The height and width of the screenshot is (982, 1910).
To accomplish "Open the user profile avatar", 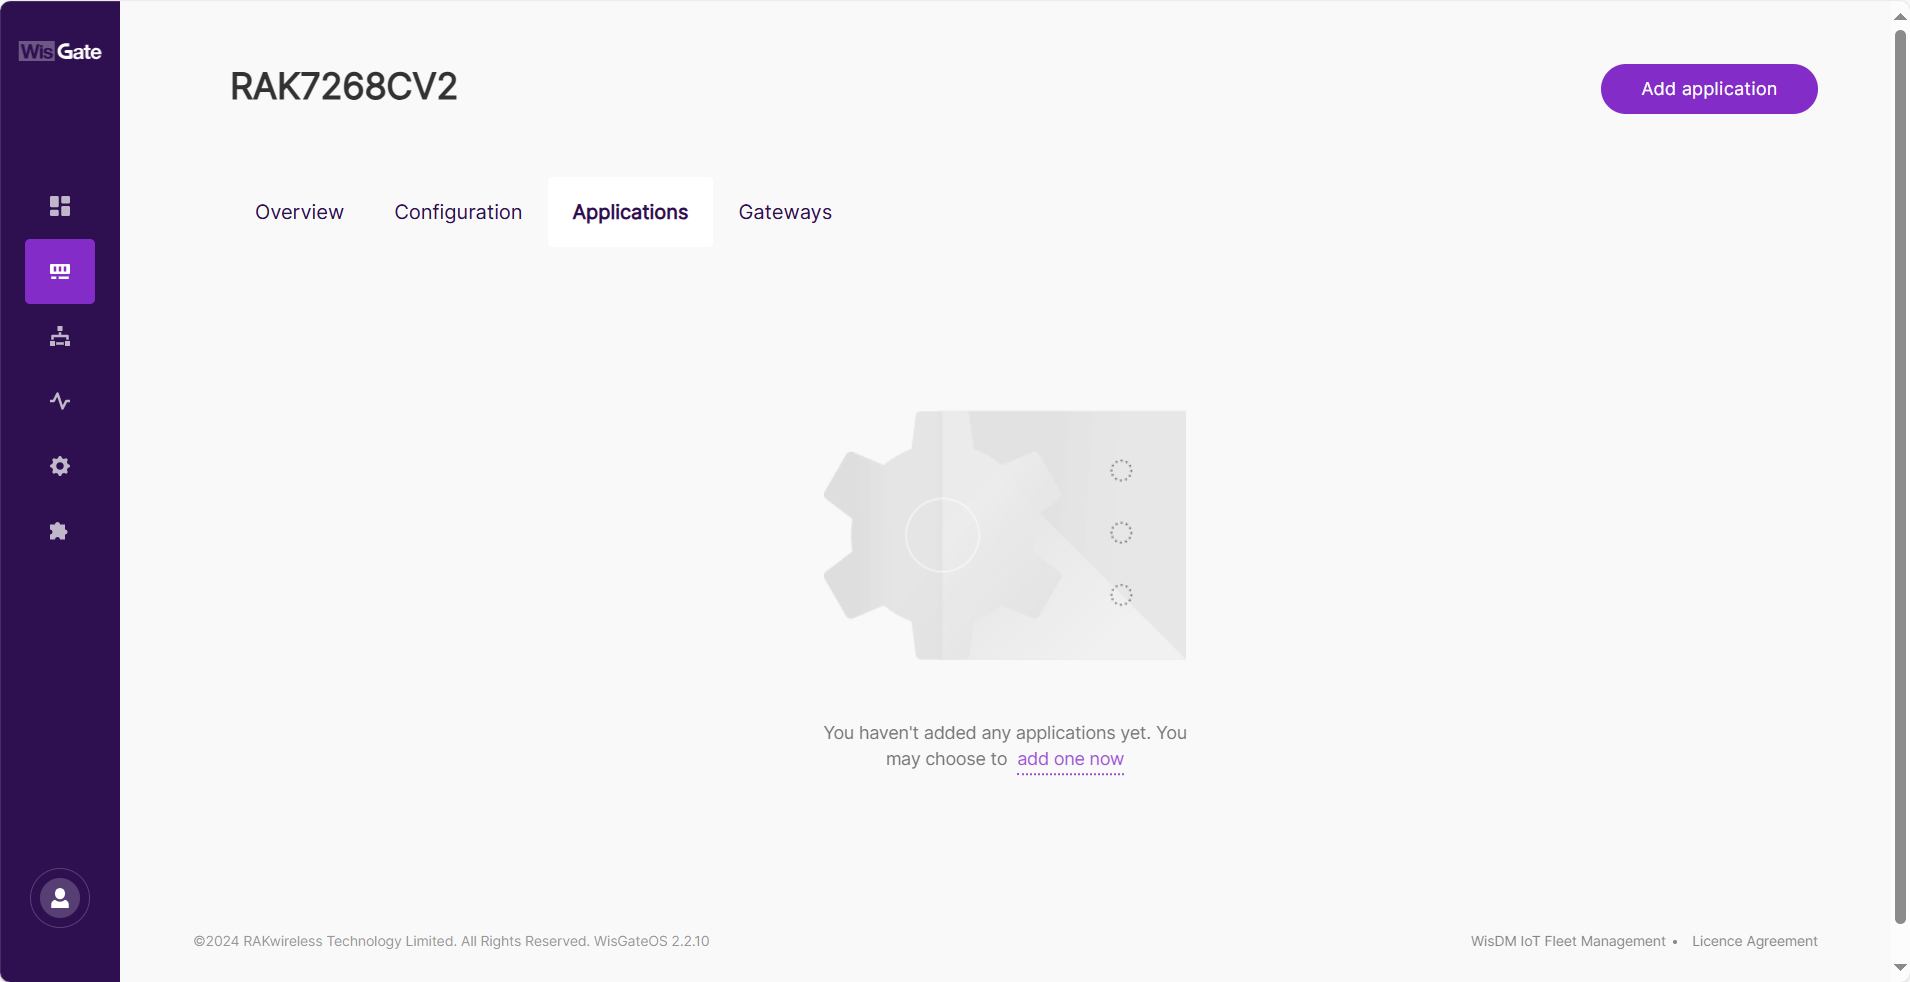I will [60, 898].
